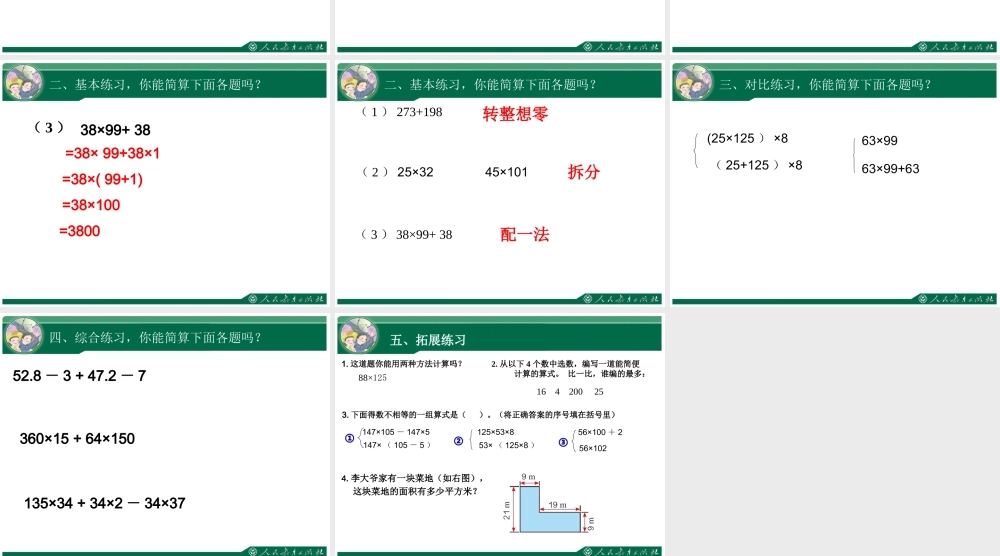Click the text '=38× 99+38×1'

[x=112, y=153]
